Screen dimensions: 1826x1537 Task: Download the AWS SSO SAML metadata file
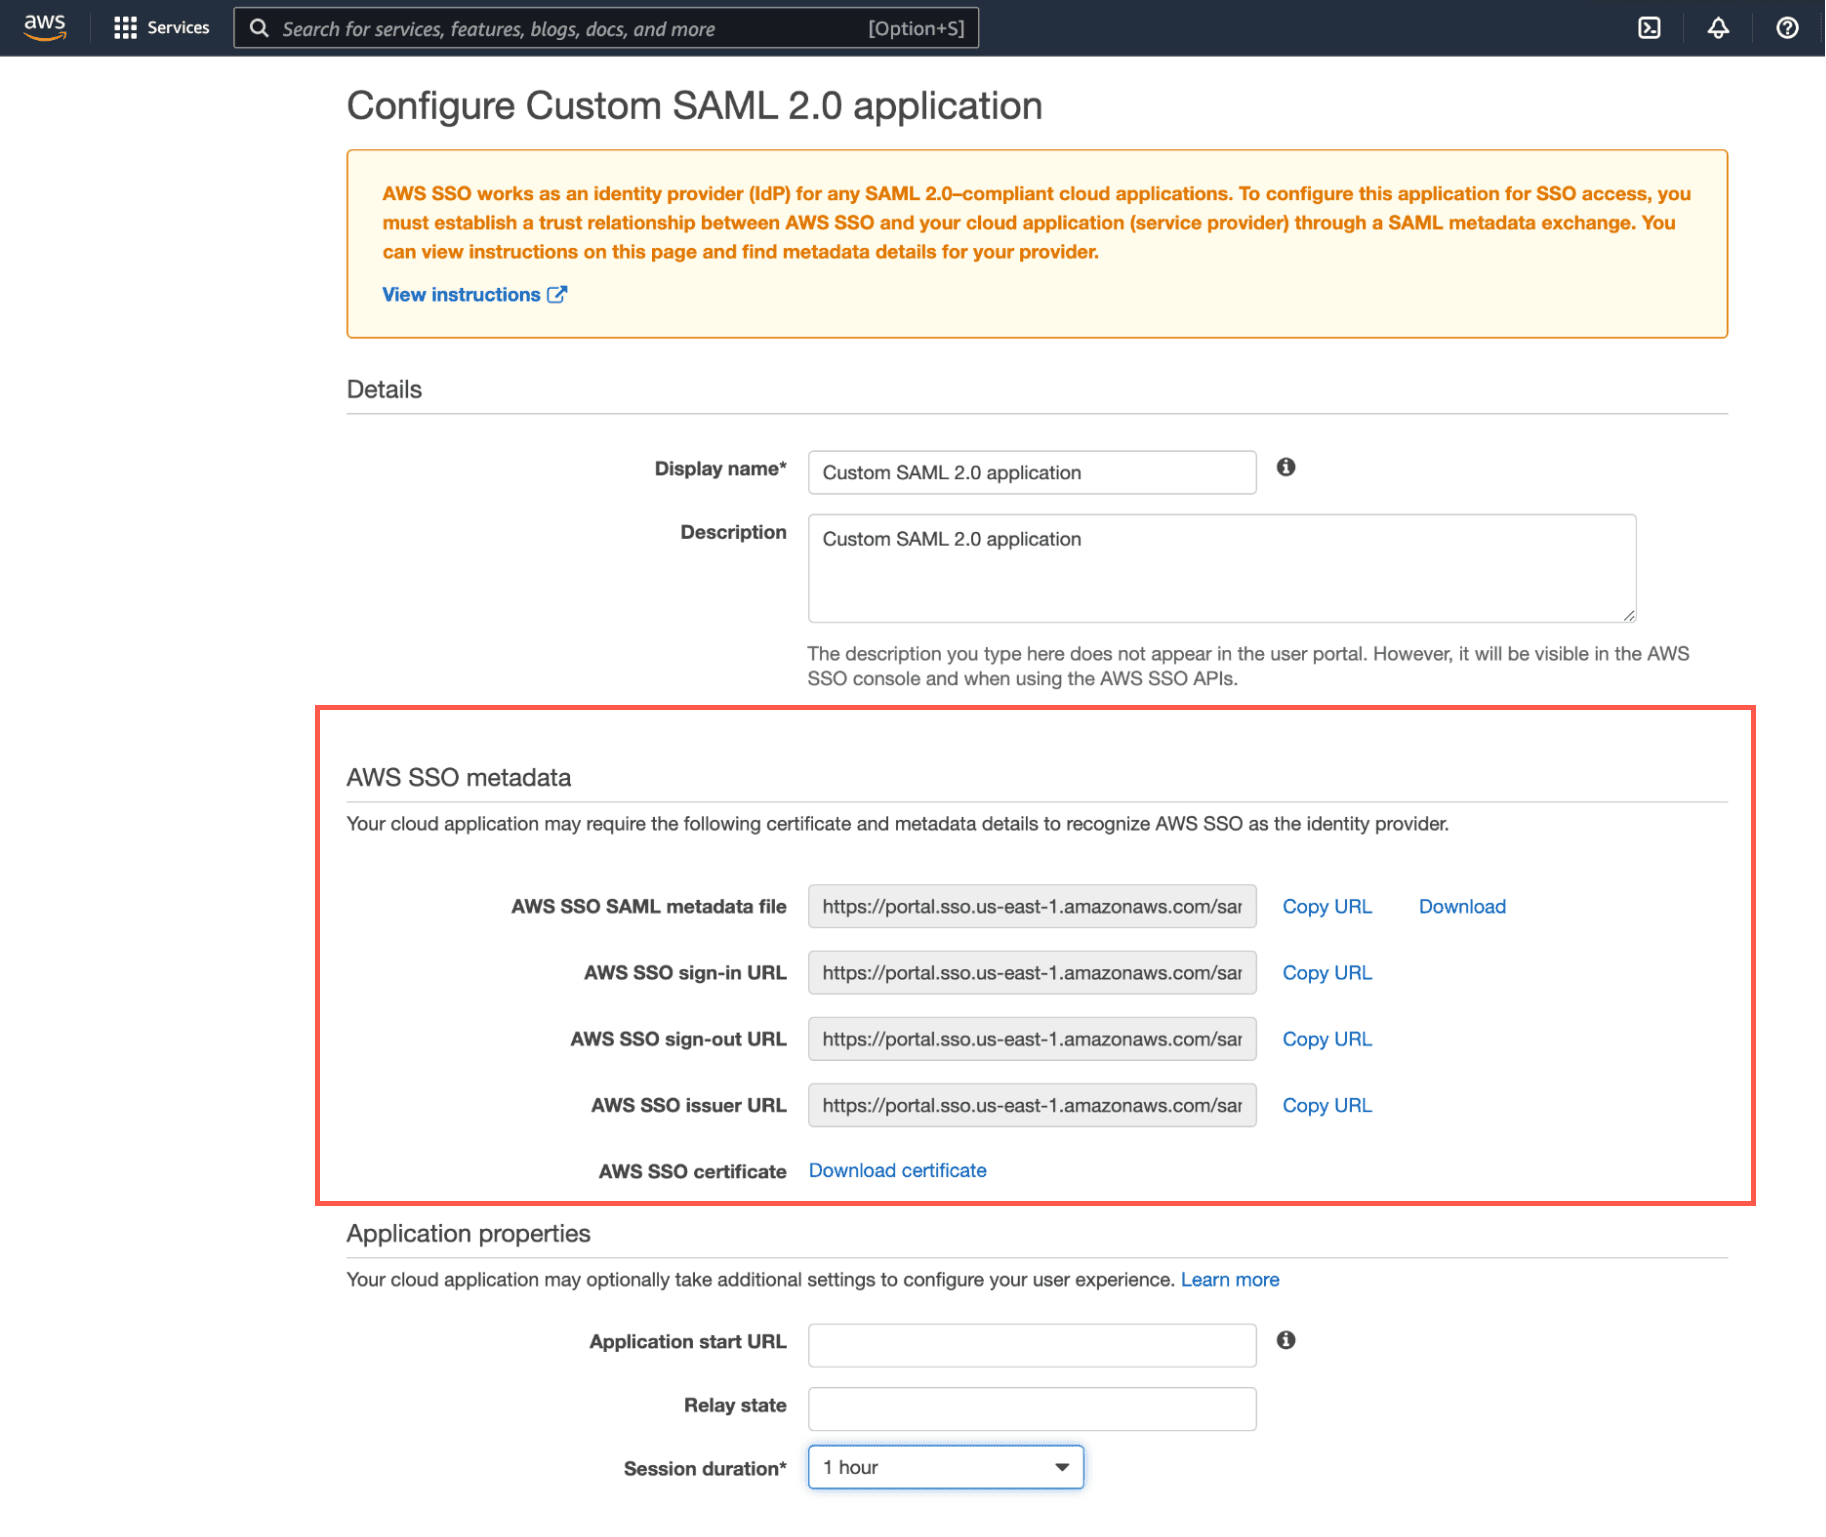point(1461,906)
